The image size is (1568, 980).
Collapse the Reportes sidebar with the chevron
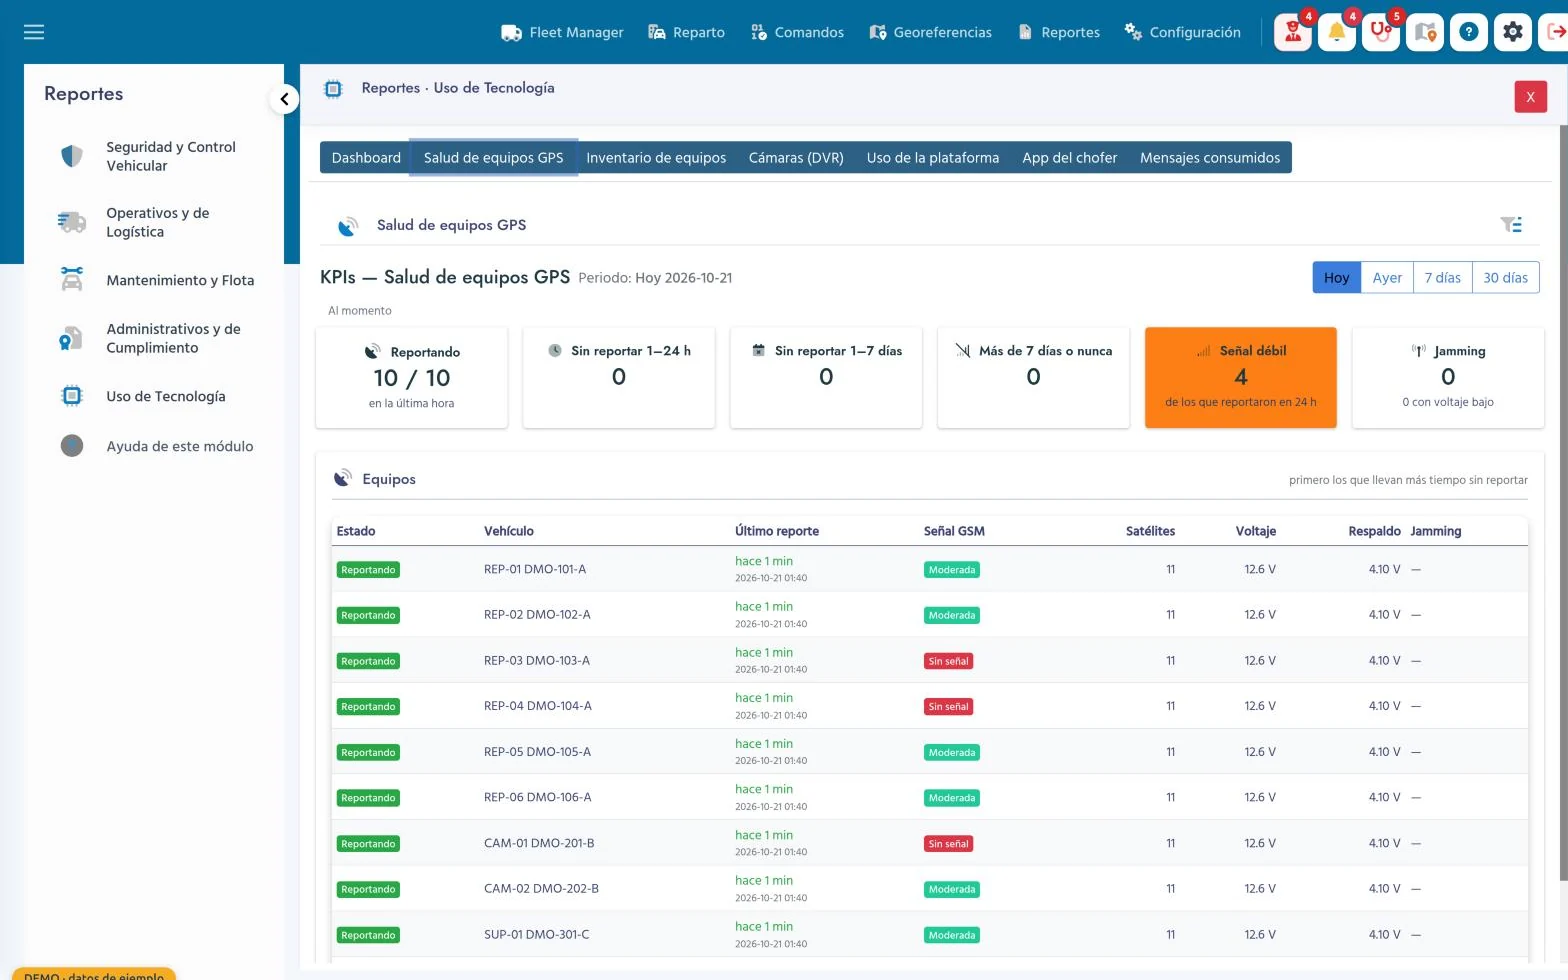pos(284,99)
